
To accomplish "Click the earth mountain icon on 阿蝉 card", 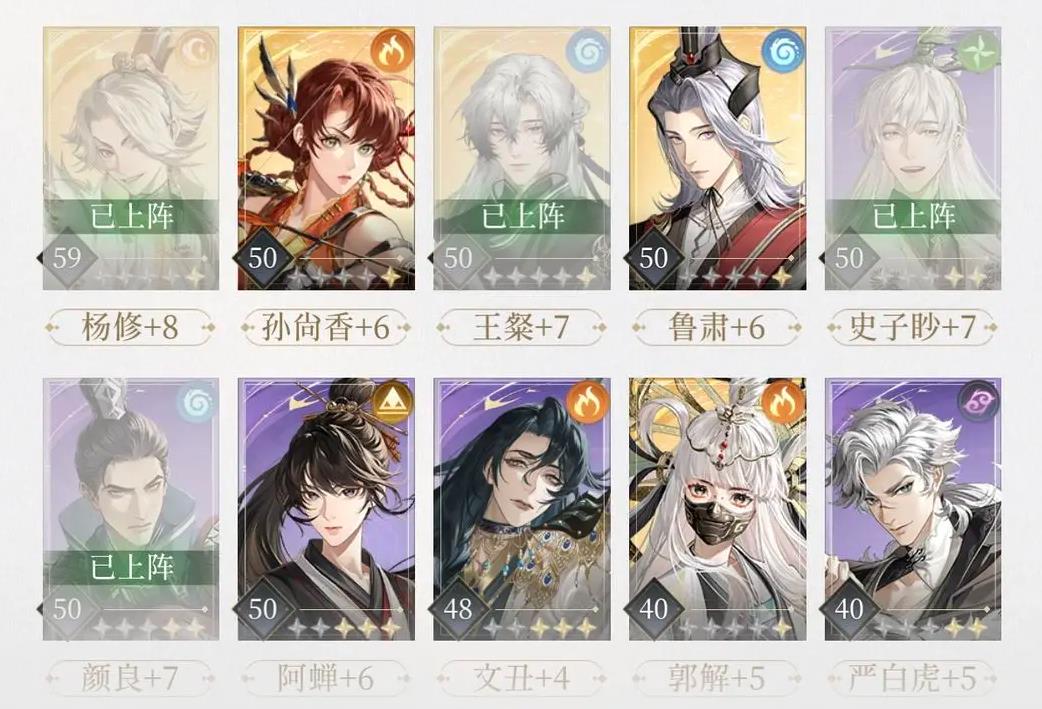I will click(x=390, y=403).
